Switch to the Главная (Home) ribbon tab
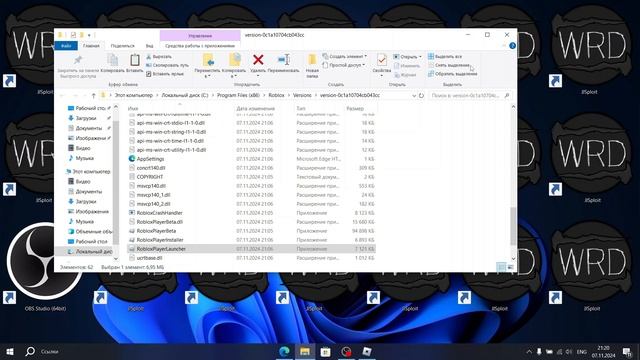Image resolution: width=640 pixels, height=360 pixels. (x=91, y=46)
